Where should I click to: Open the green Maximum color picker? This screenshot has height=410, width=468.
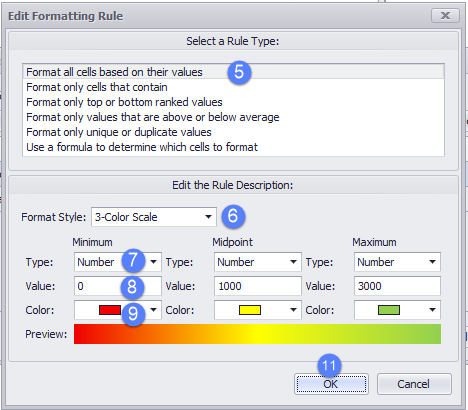click(397, 310)
